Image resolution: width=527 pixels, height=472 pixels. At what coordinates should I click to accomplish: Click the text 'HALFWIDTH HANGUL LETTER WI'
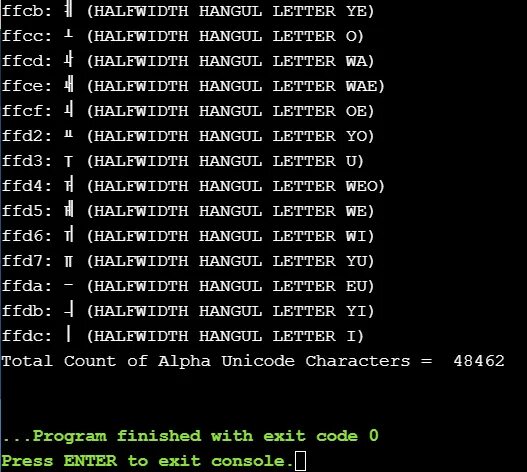pos(231,236)
